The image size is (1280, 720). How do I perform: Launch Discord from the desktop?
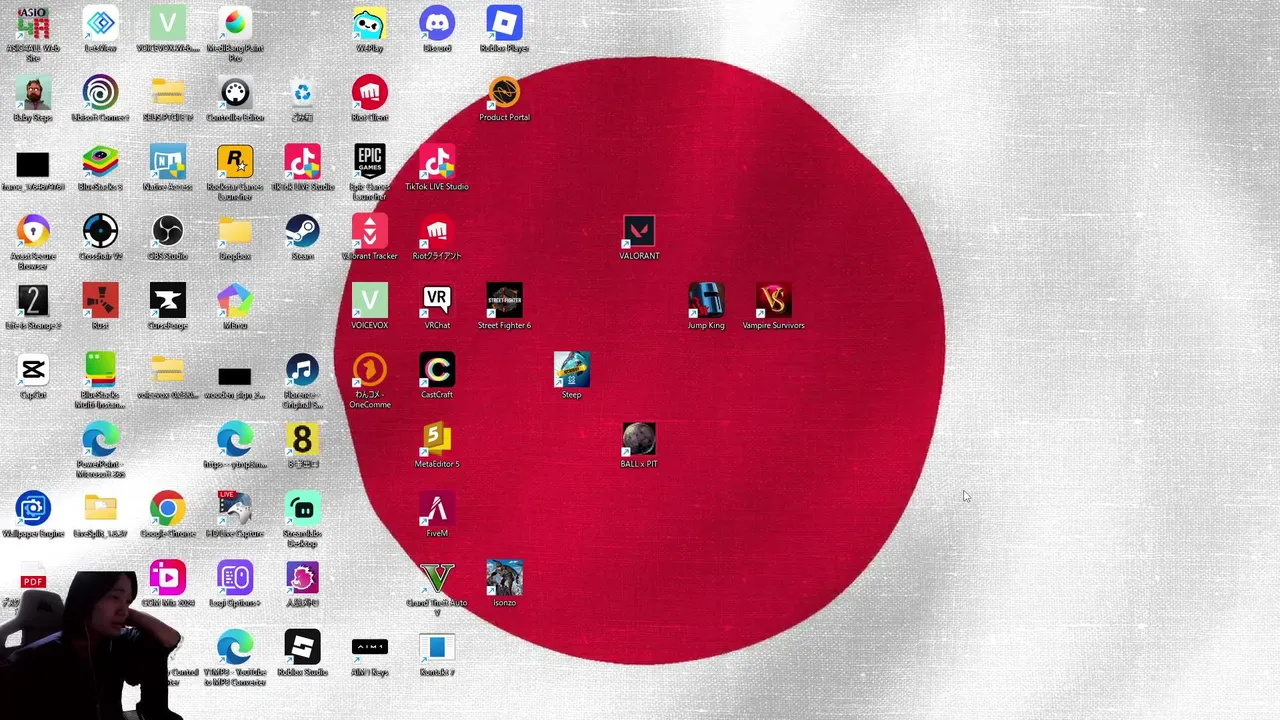(437, 24)
